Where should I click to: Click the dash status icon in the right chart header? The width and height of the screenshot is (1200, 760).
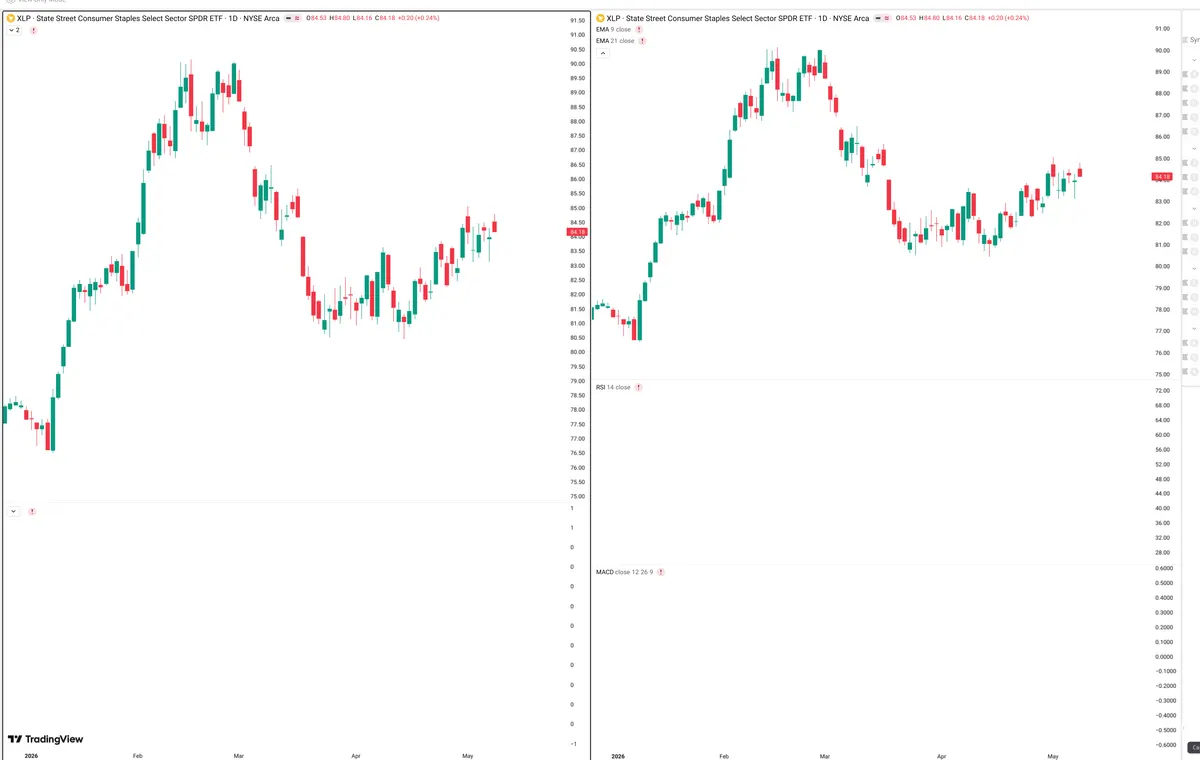click(878, 18)
